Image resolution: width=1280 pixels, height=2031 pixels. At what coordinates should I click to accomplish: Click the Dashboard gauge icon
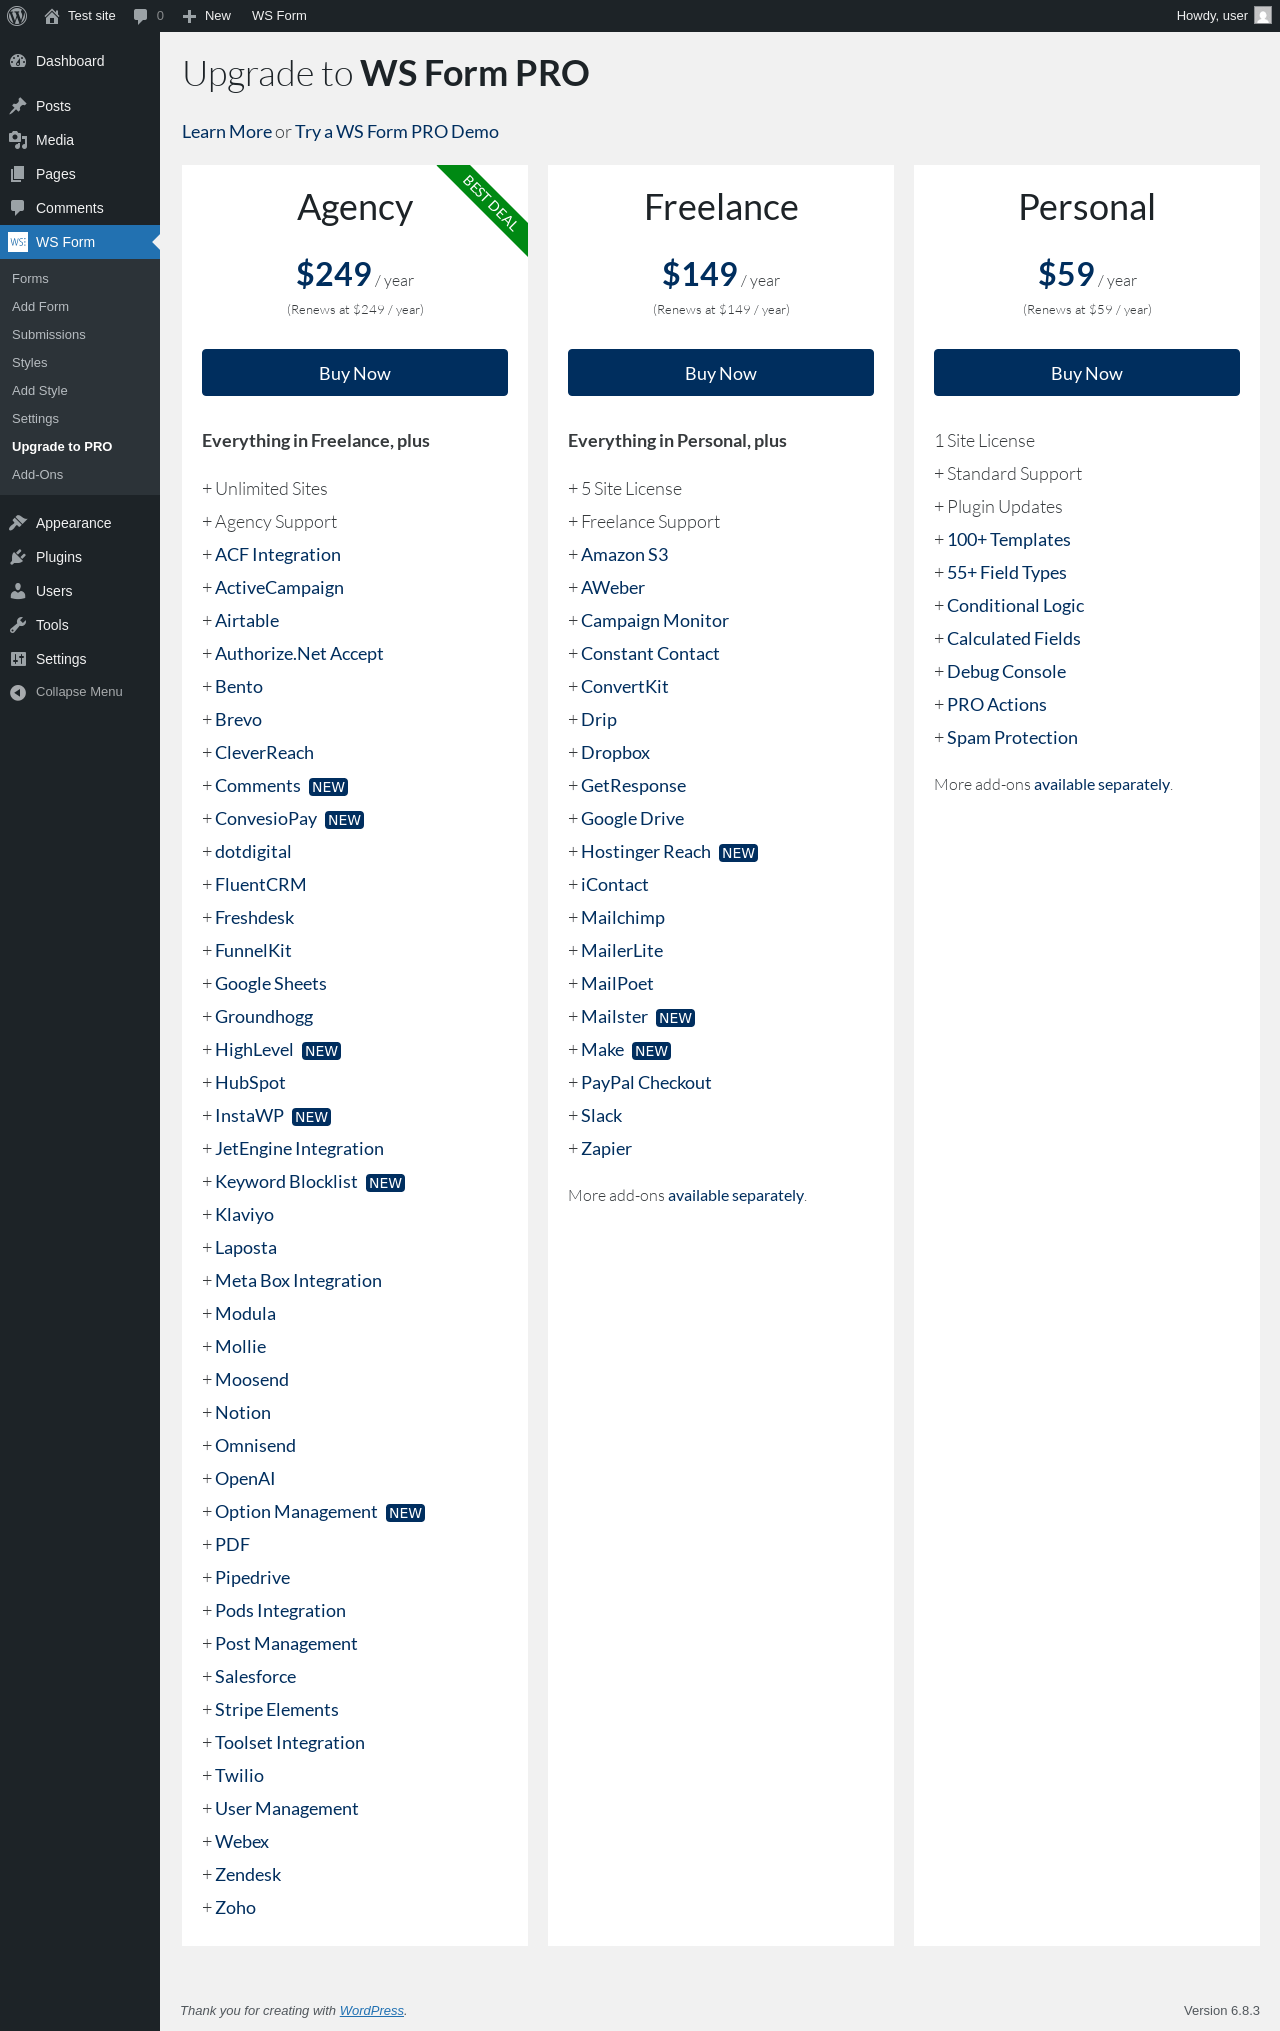click(18, 61)
